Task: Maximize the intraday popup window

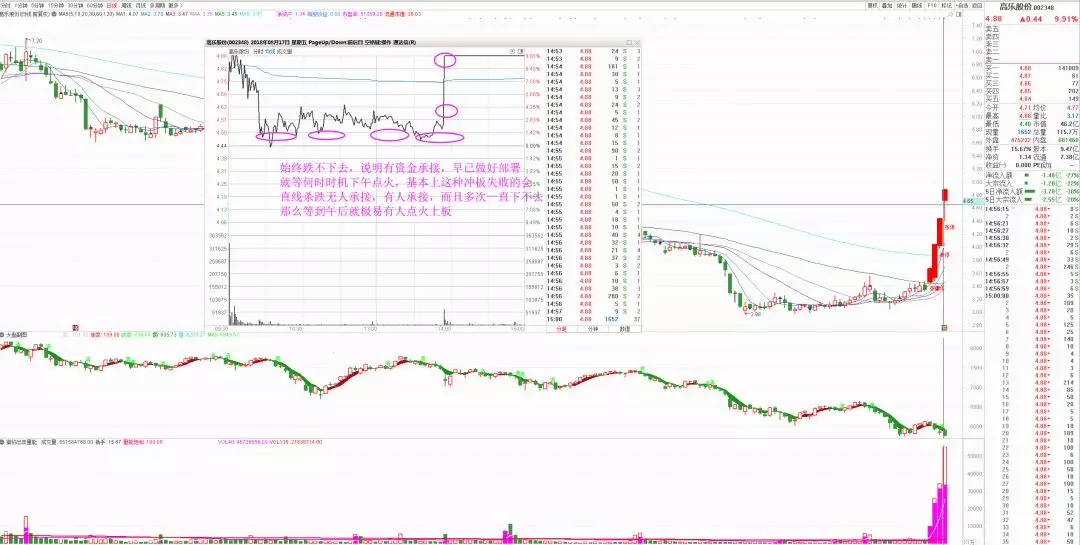Action: [629, 43]
